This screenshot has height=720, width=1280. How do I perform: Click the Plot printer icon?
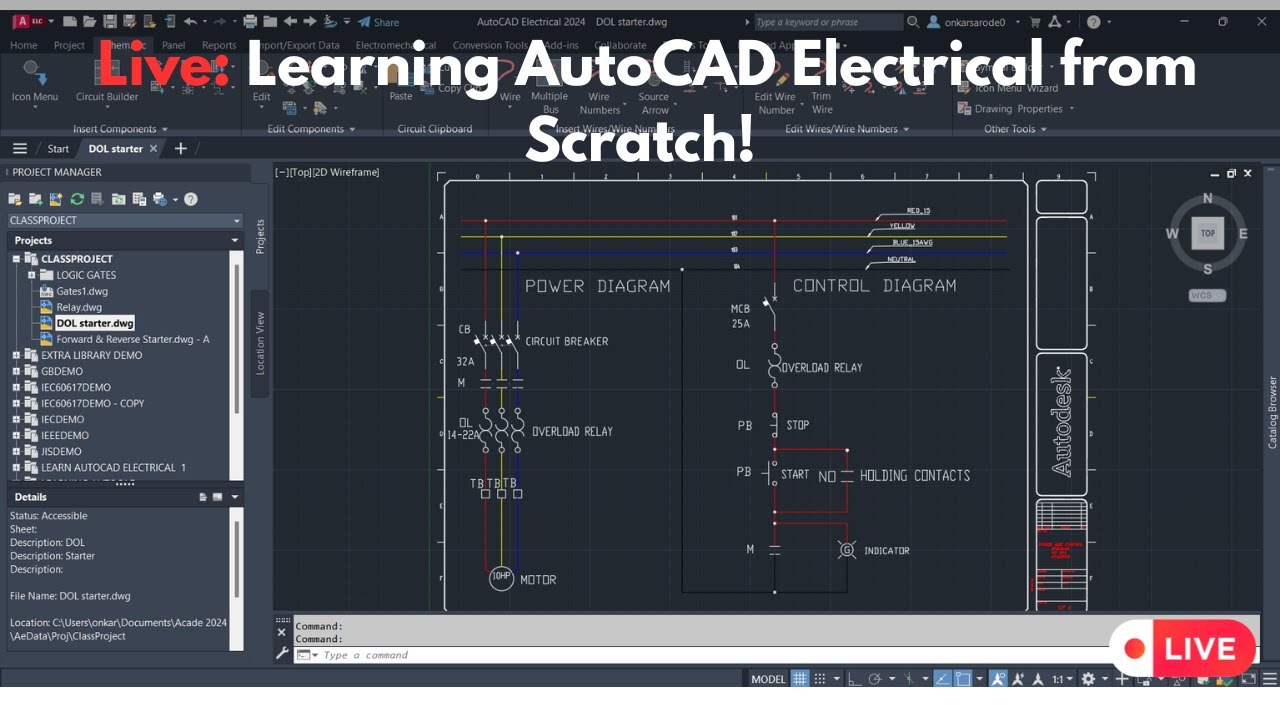tap(250, 21)
